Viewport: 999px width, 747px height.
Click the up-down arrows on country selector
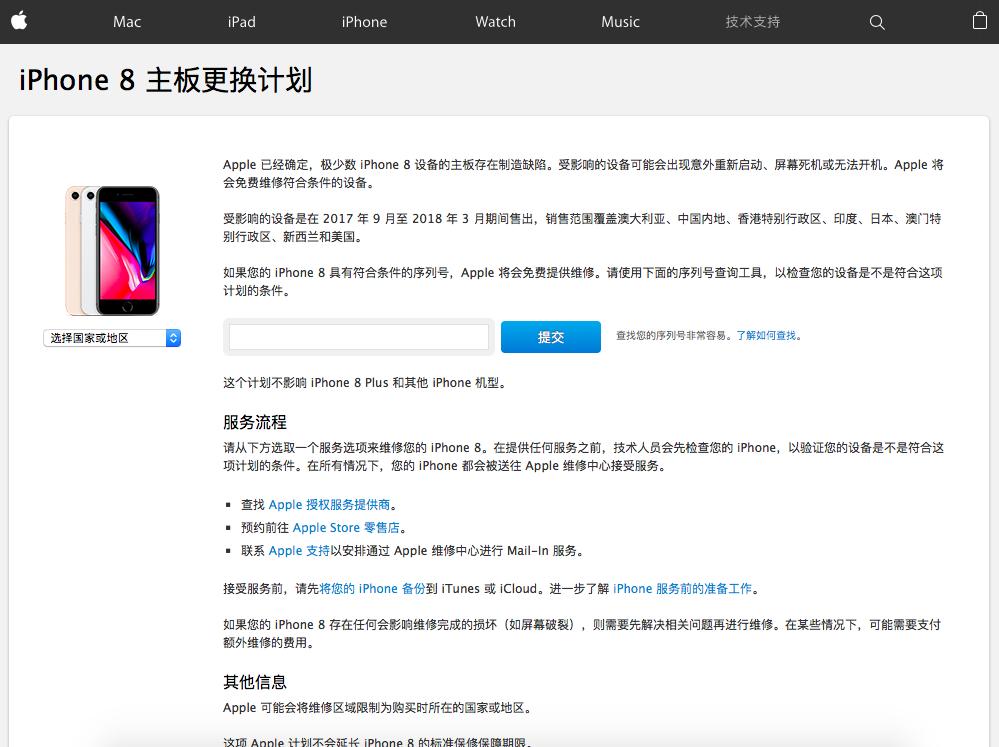point(173,337)
